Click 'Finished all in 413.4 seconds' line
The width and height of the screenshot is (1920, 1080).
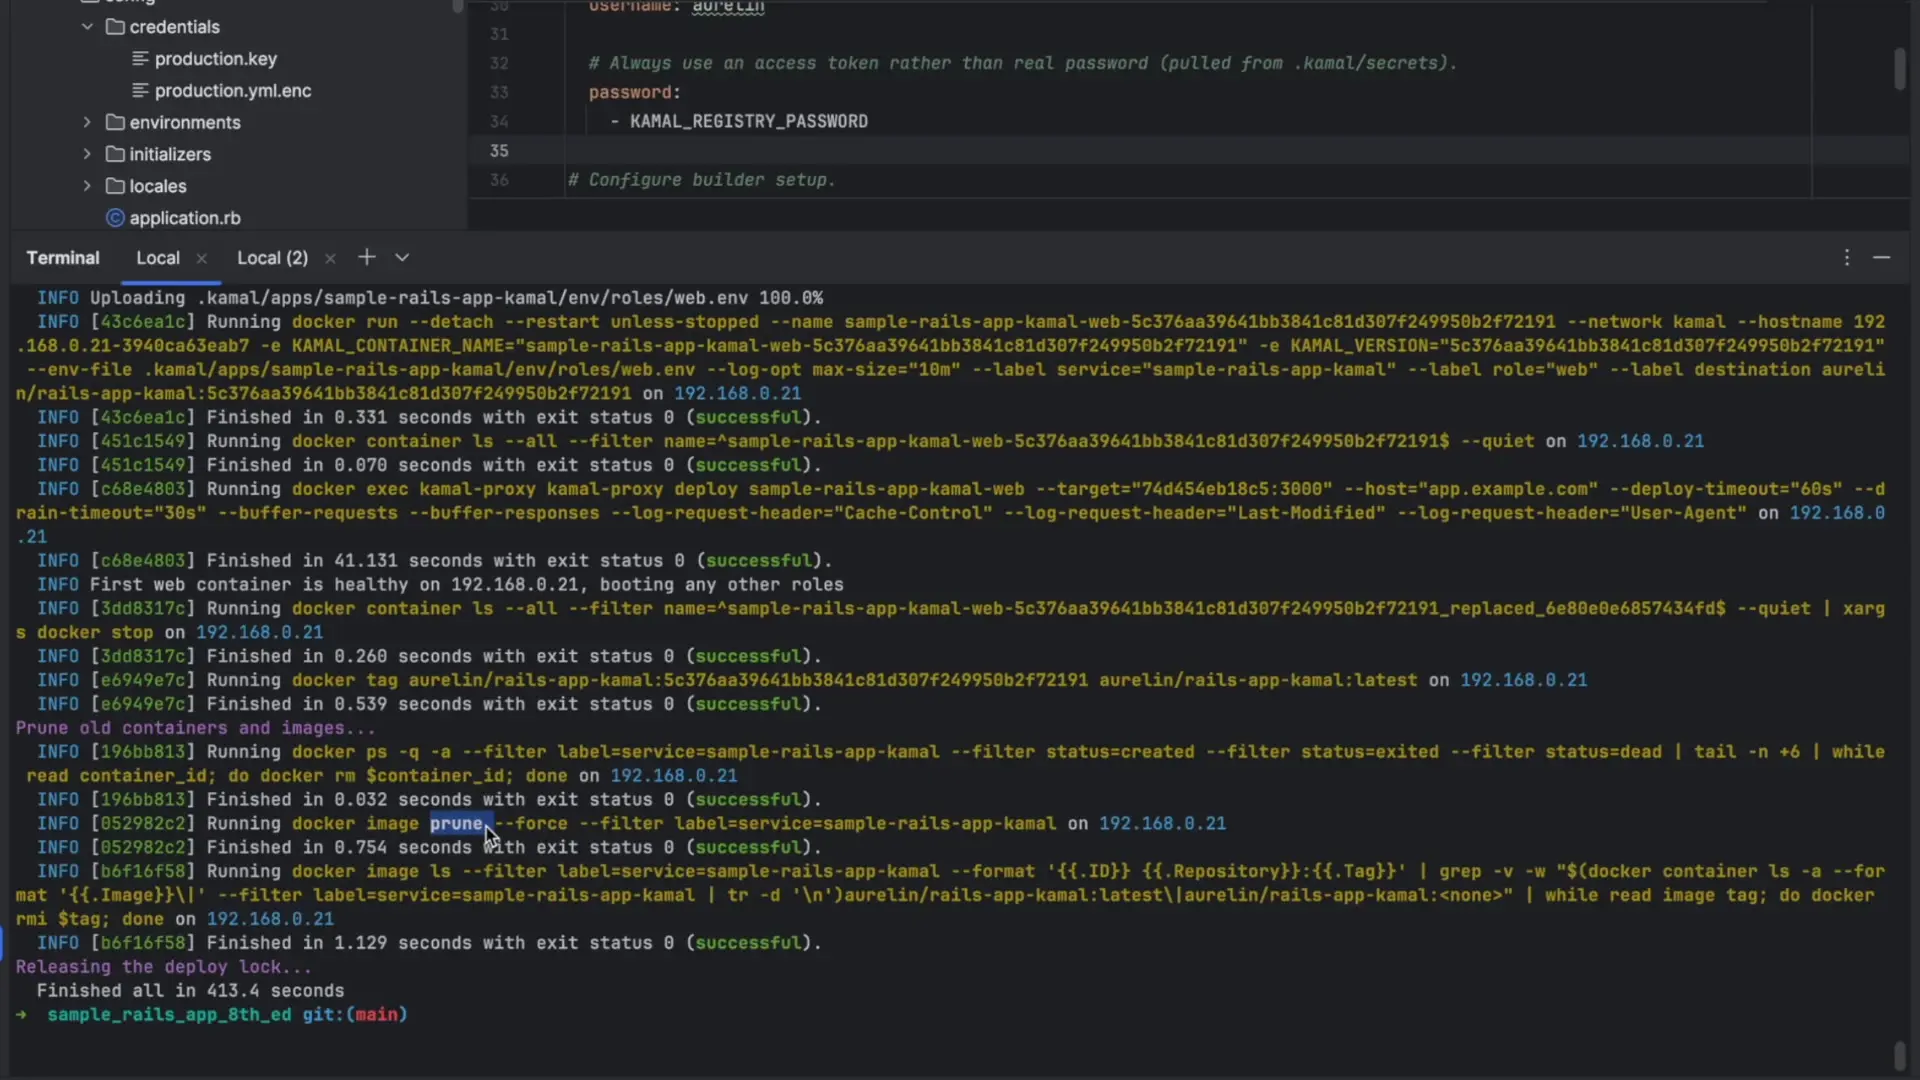(x=190, y=991)
